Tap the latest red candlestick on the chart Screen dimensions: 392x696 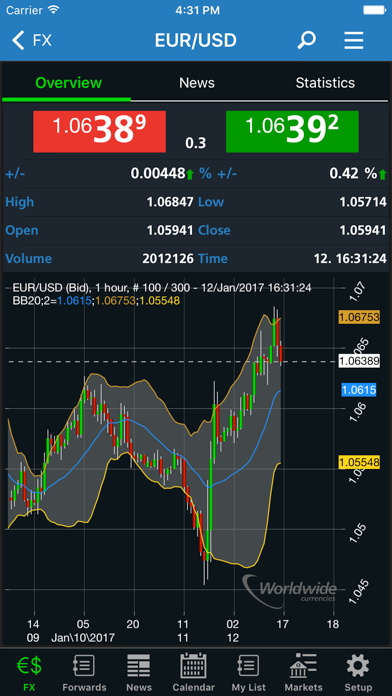point(281,353)
